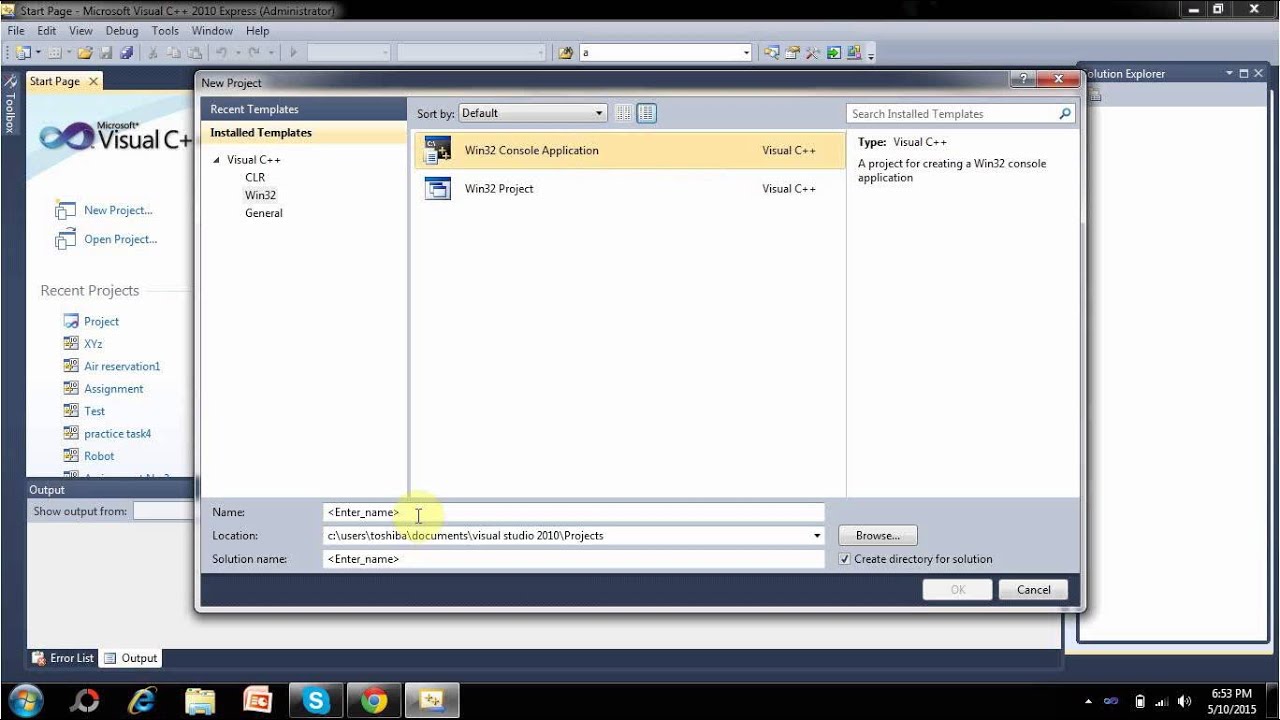
Task: Open Properties Window from the toolbar icon
Action: click(792, 52)
